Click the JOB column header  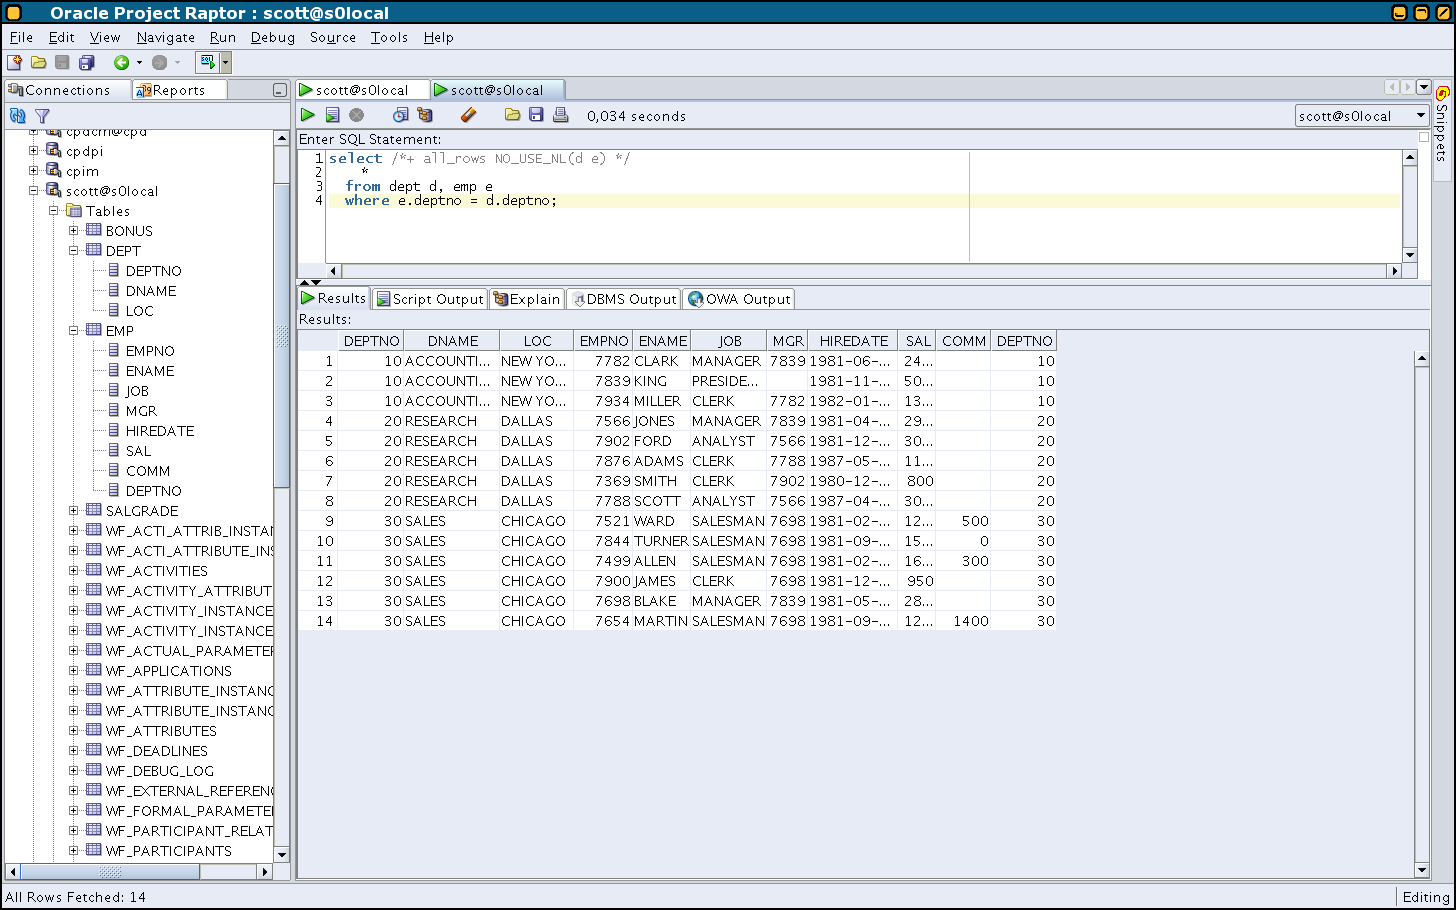[x=730, y=341]
